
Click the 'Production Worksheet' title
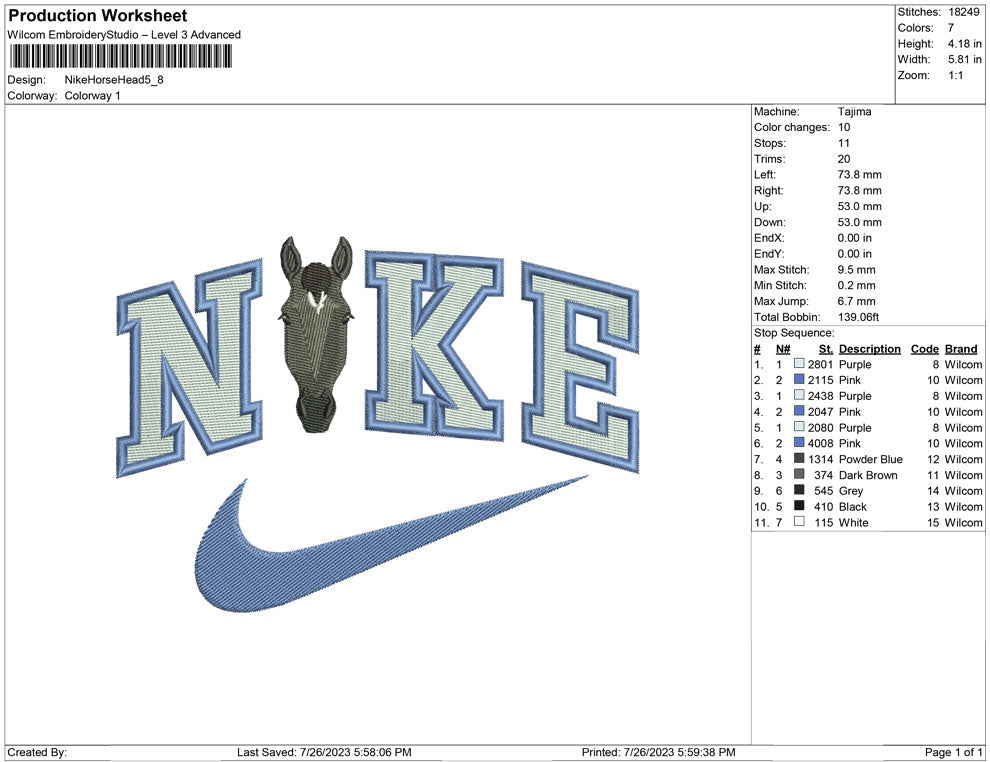pos(98,16)
